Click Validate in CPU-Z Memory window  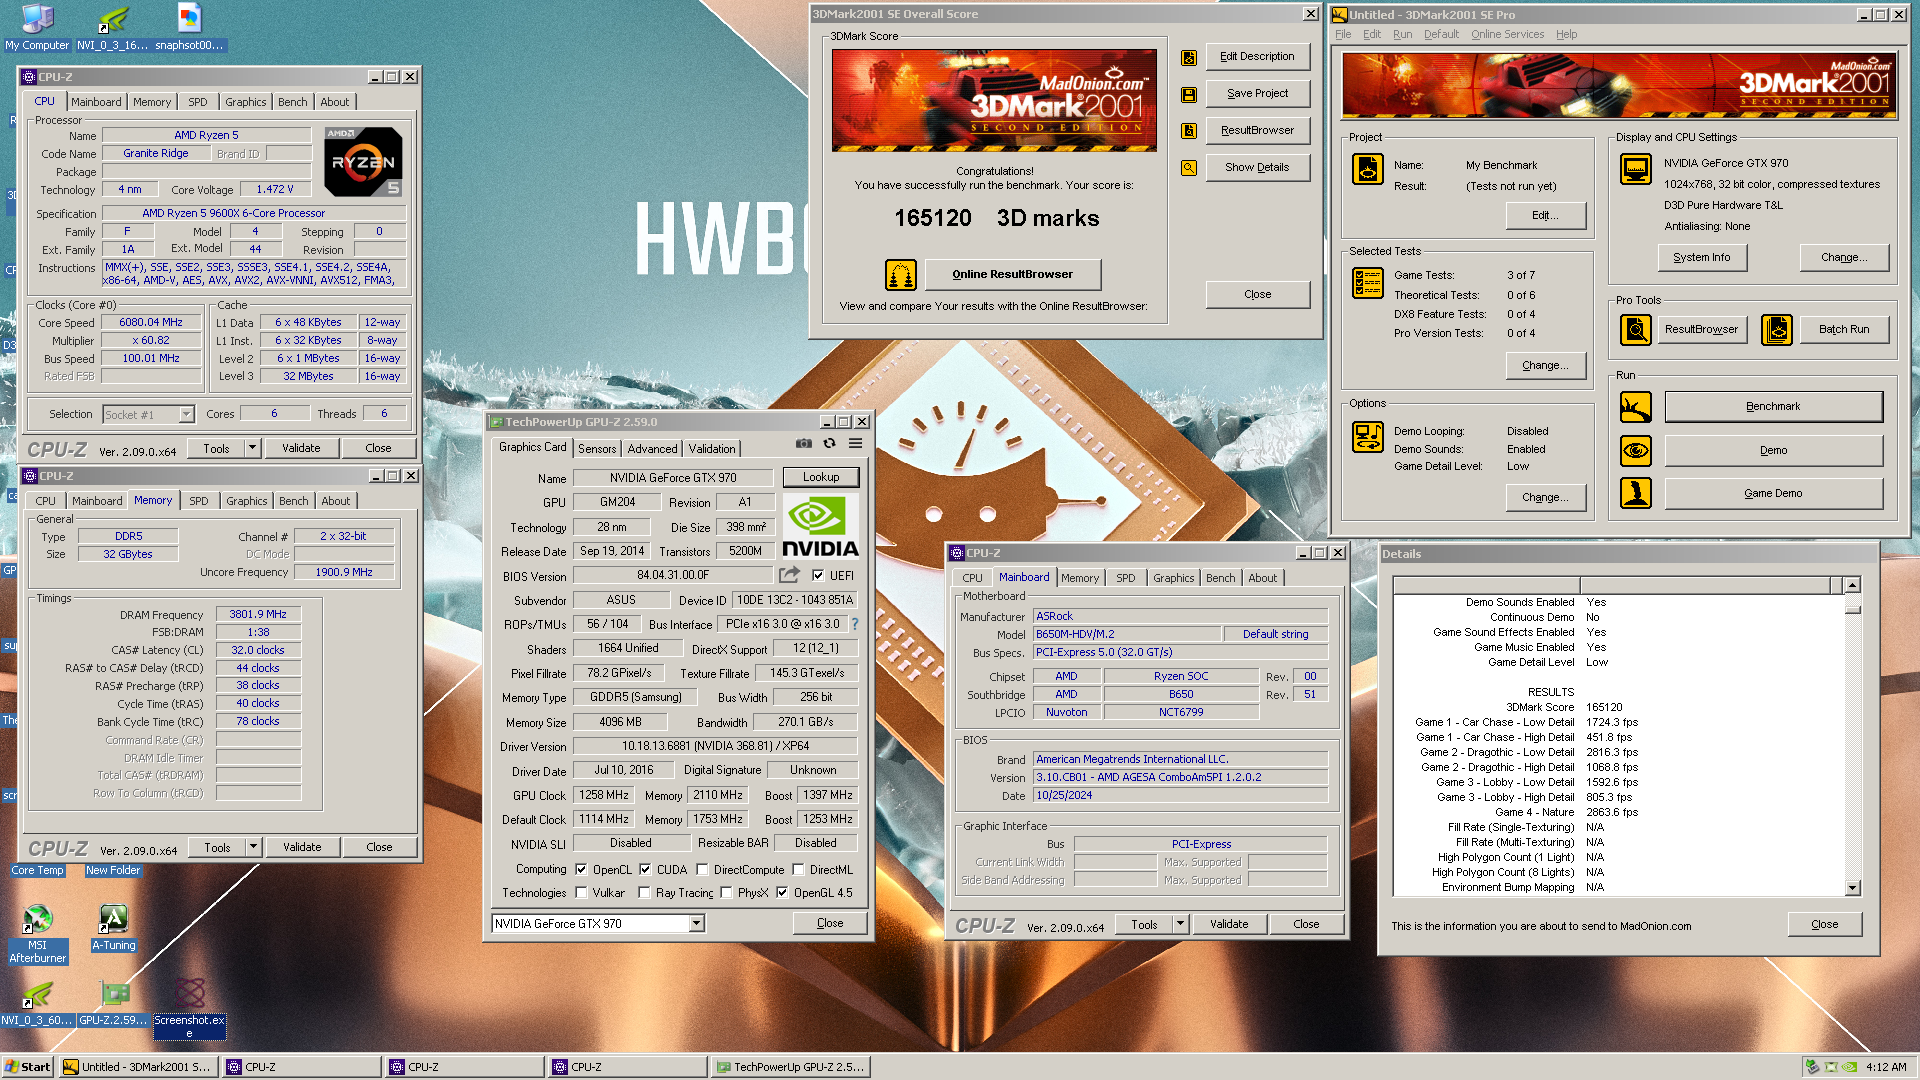click(x=302, y=847)
